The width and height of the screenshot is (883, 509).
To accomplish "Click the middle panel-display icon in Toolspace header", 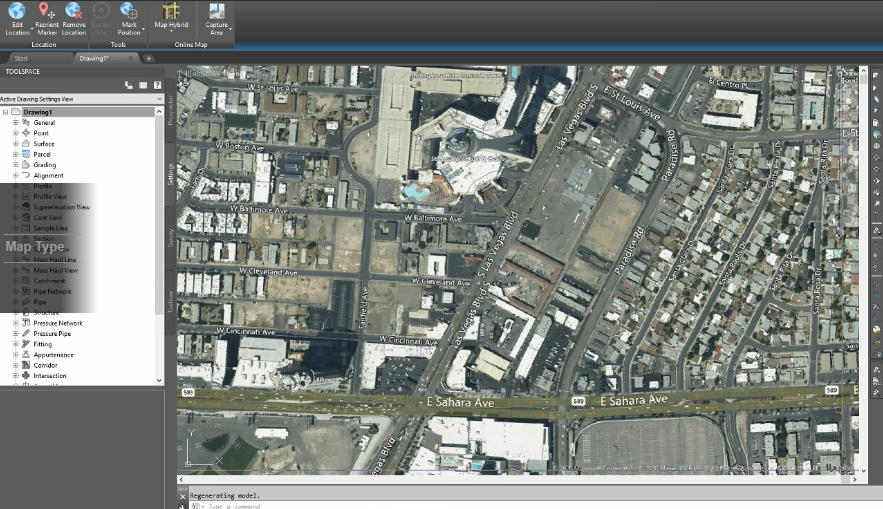I will [143, 85].
